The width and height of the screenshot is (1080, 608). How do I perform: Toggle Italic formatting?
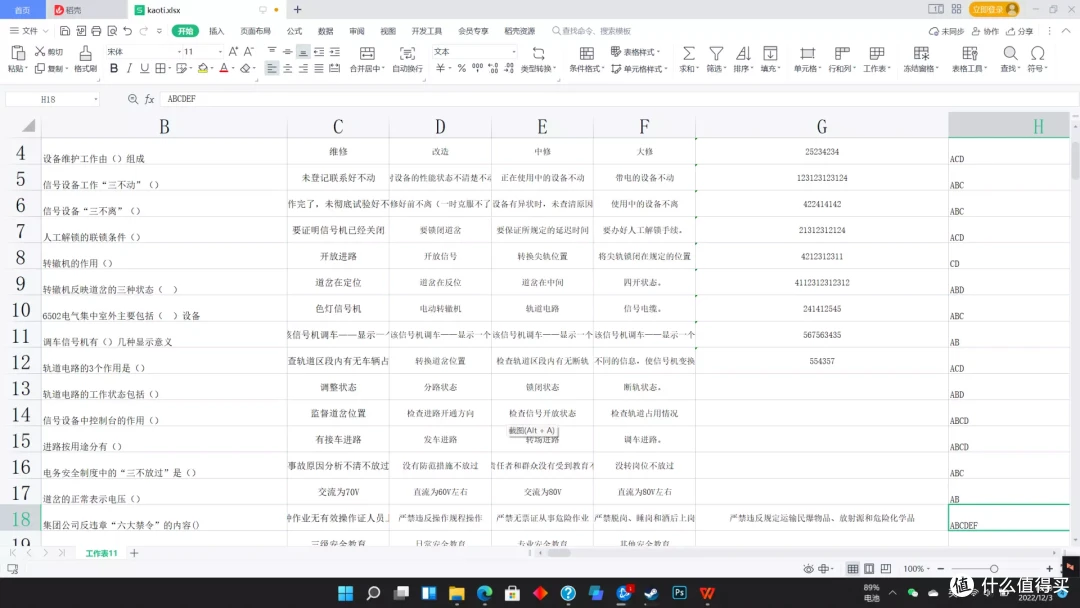click(x=129, y=68)
